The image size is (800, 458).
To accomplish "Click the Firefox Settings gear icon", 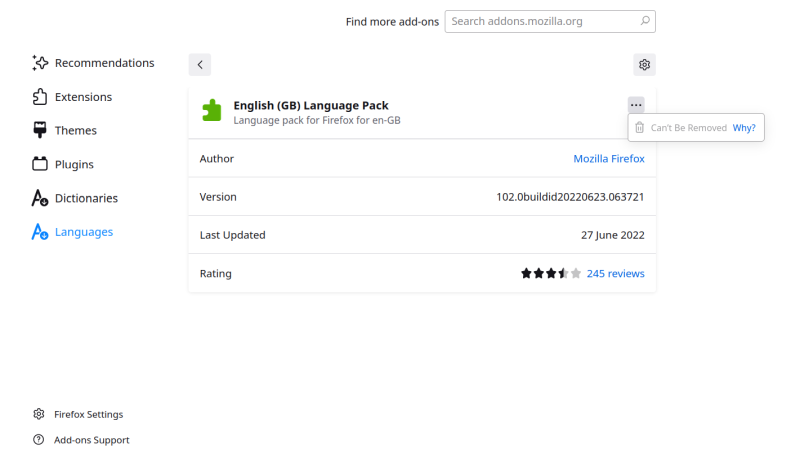I will click(39, 414).
